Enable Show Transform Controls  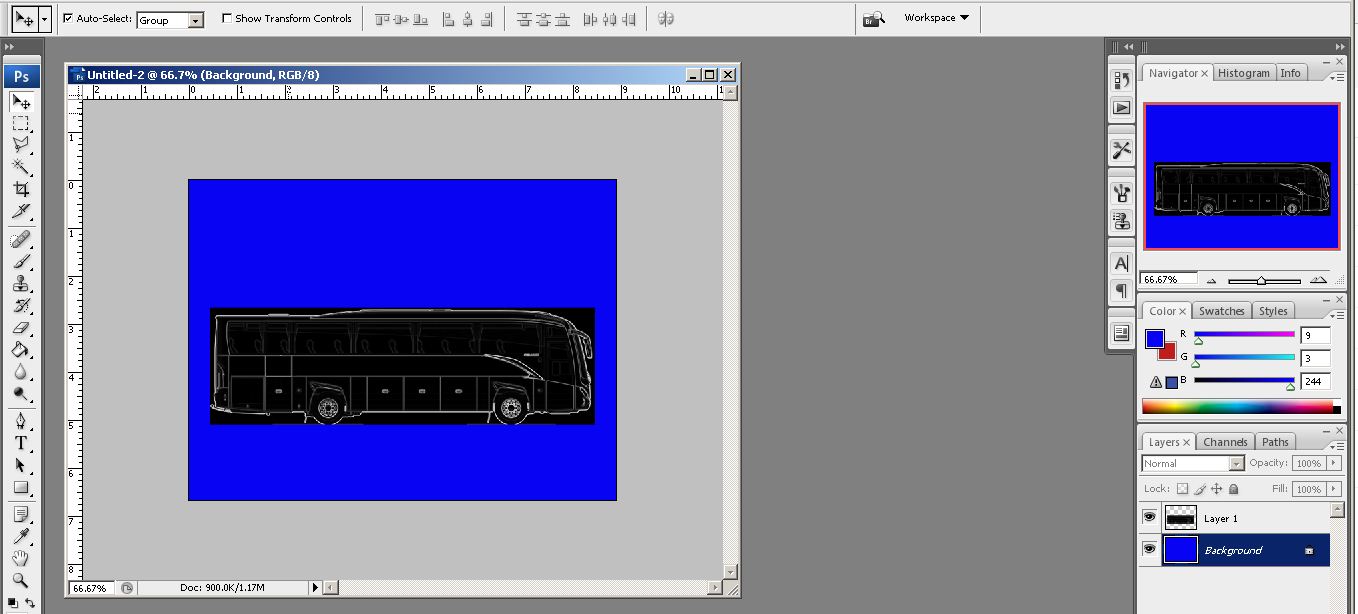click(226, 17)
